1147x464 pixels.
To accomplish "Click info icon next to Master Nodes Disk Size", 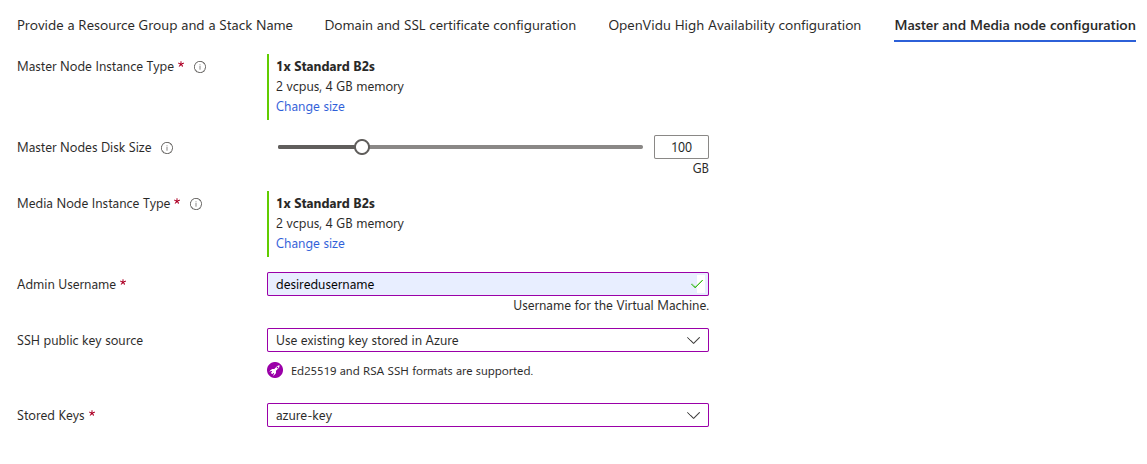I will 167,148.
